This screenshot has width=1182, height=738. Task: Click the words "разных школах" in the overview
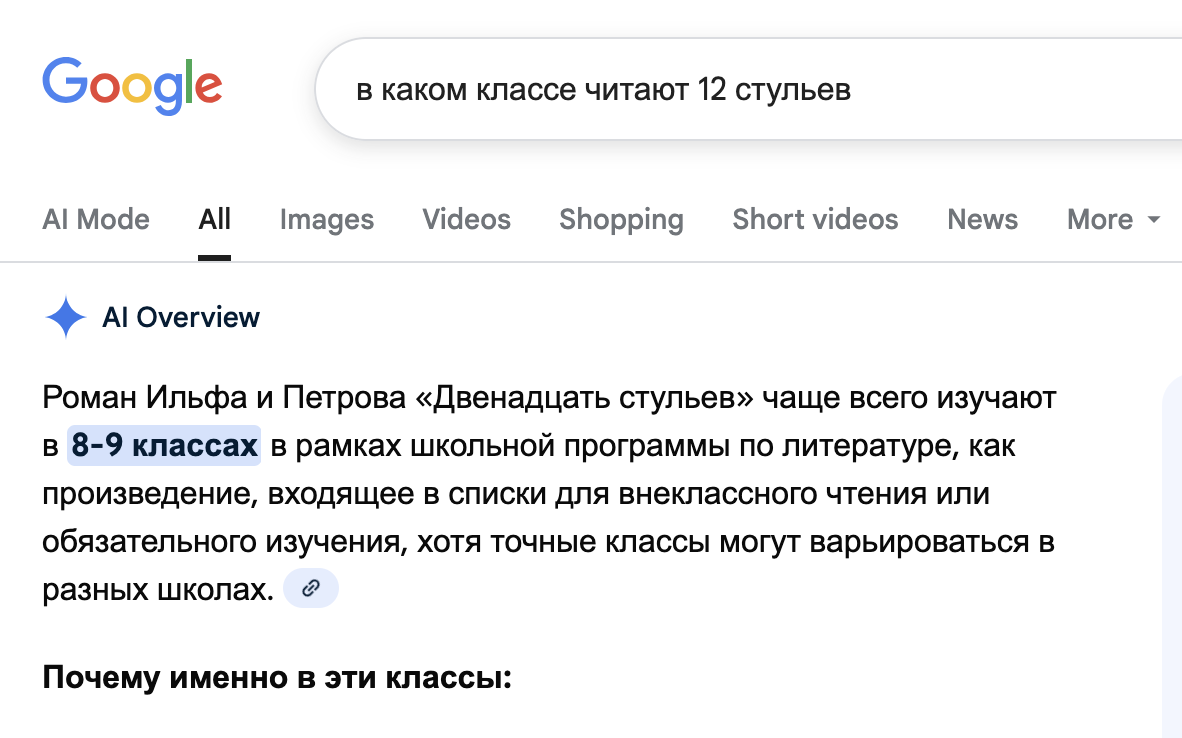click(158, 590)
